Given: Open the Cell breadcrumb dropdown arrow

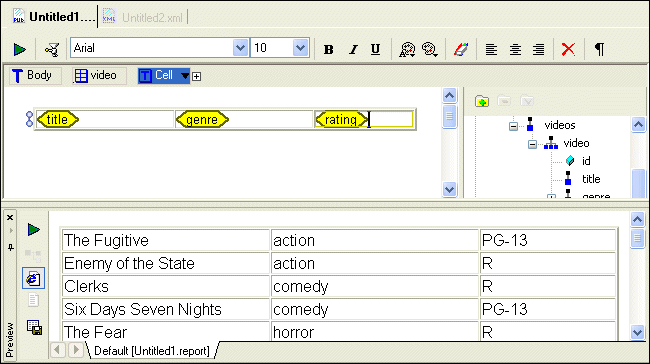Looking at the screenshot, I should [x=185, y=76].
